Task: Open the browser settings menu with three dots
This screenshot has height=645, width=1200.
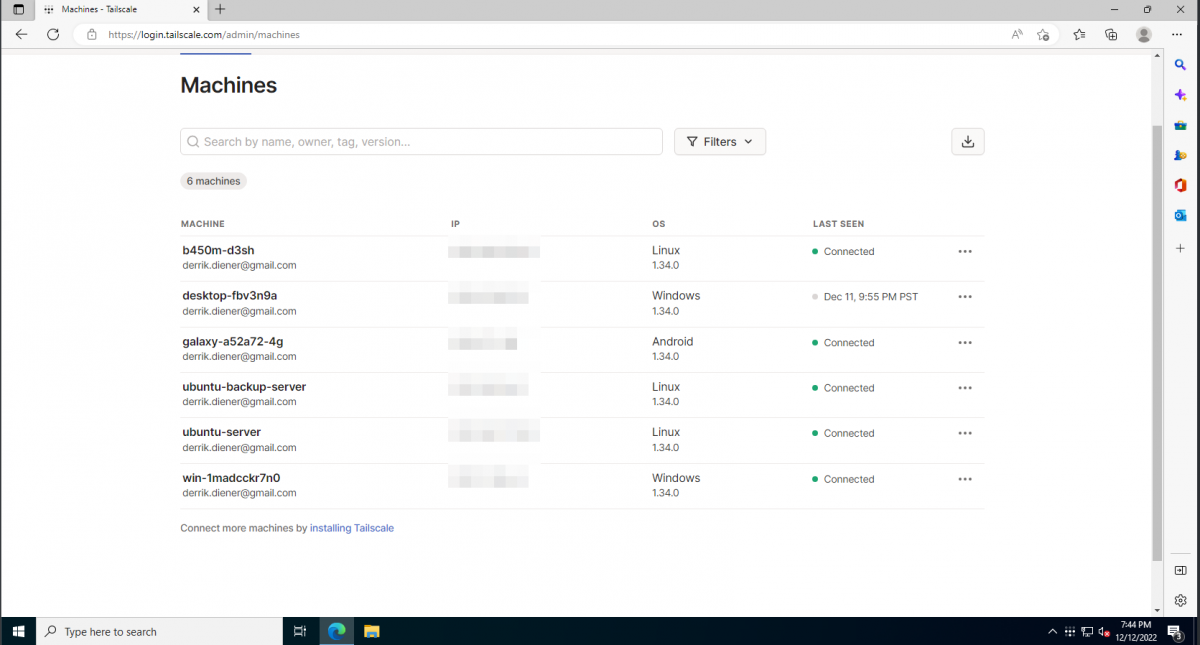Action: click(x=1176, y=34)
